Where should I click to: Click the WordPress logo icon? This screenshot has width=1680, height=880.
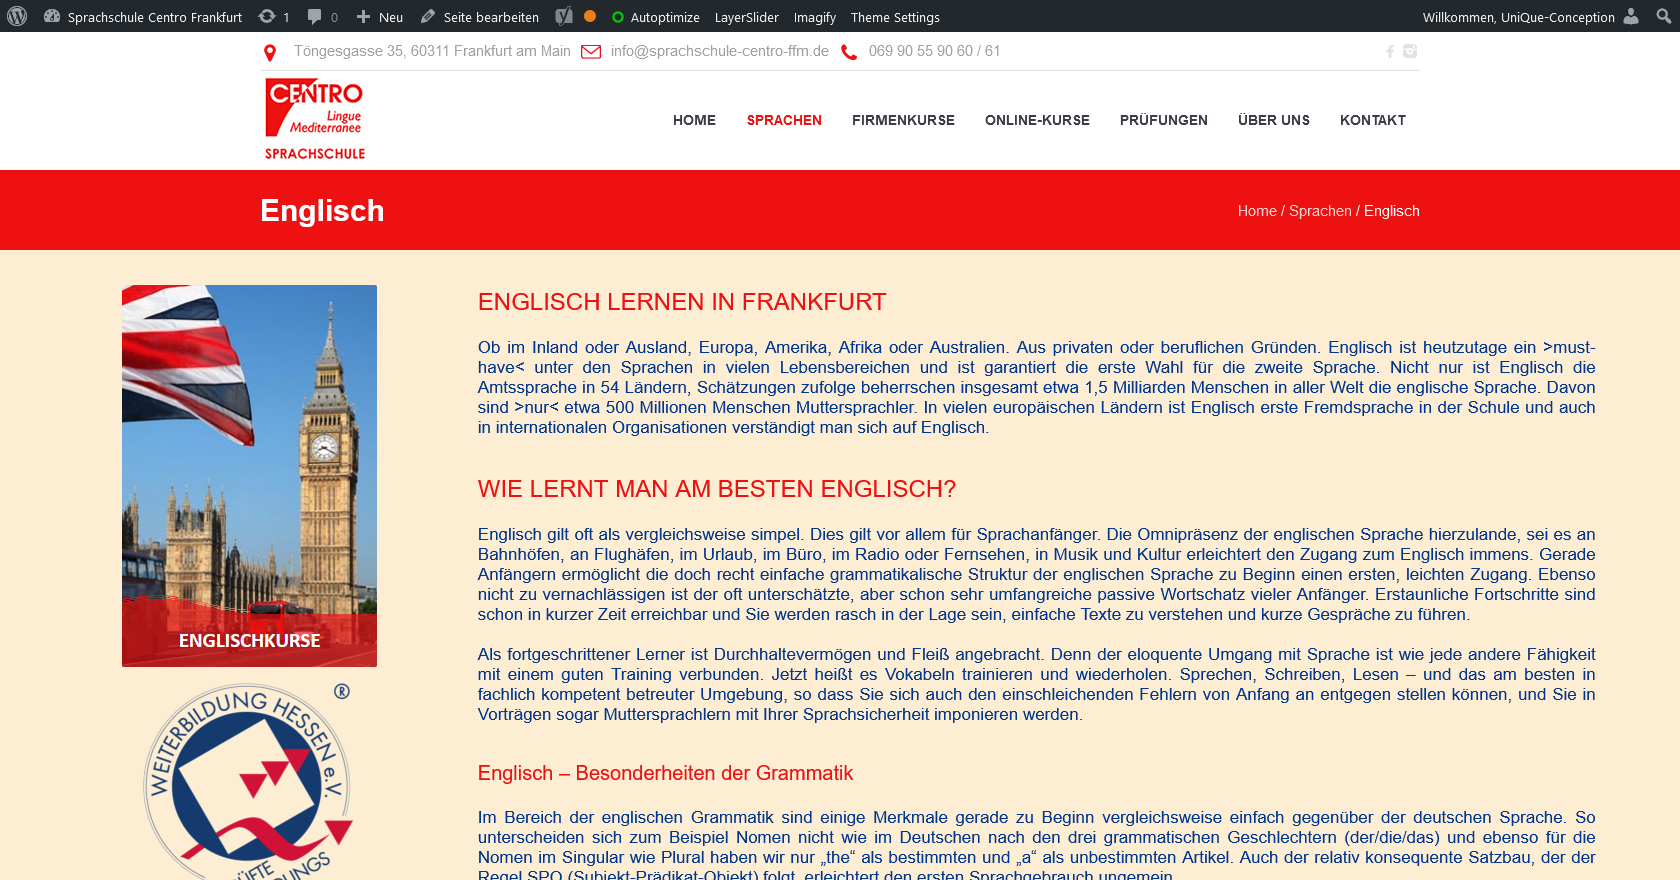pos(17,17)
